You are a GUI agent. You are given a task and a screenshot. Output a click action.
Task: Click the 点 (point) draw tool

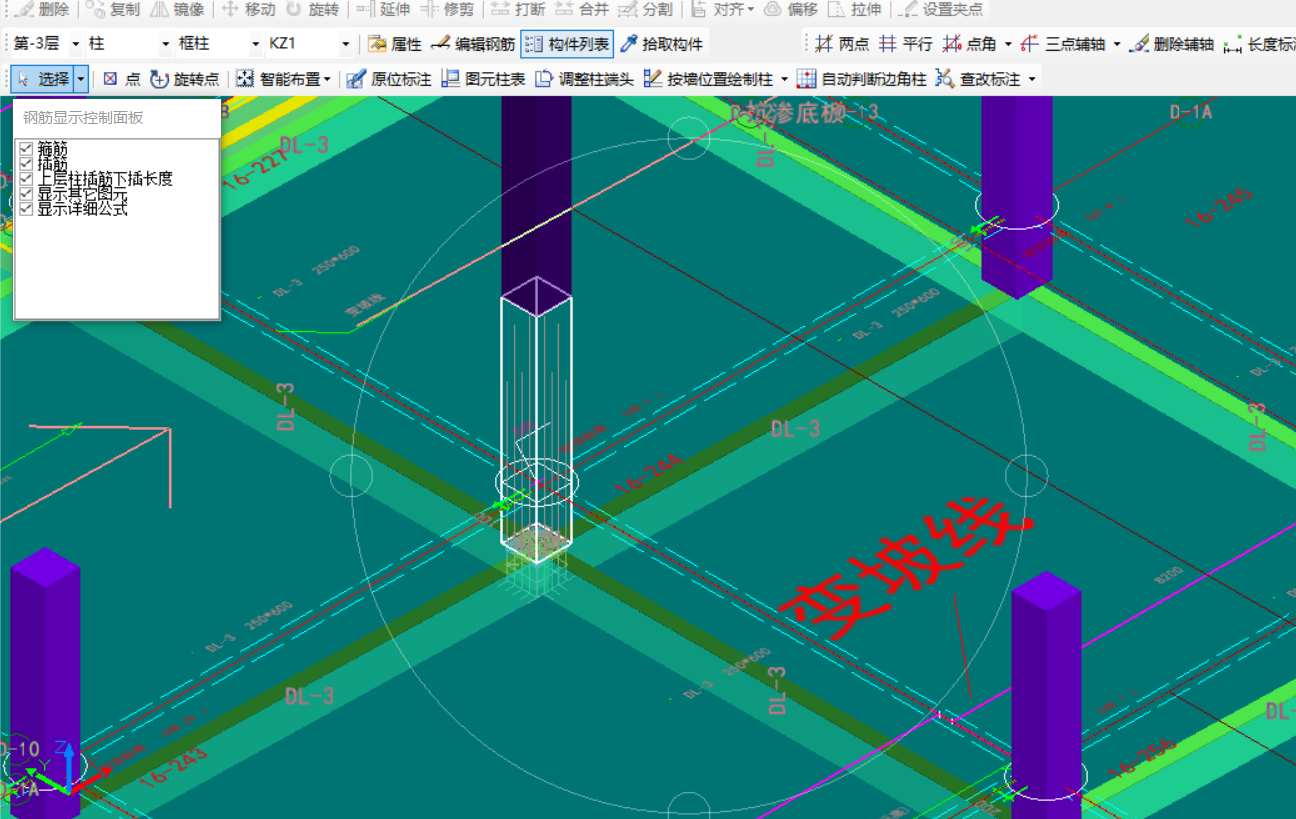point(122,78)
